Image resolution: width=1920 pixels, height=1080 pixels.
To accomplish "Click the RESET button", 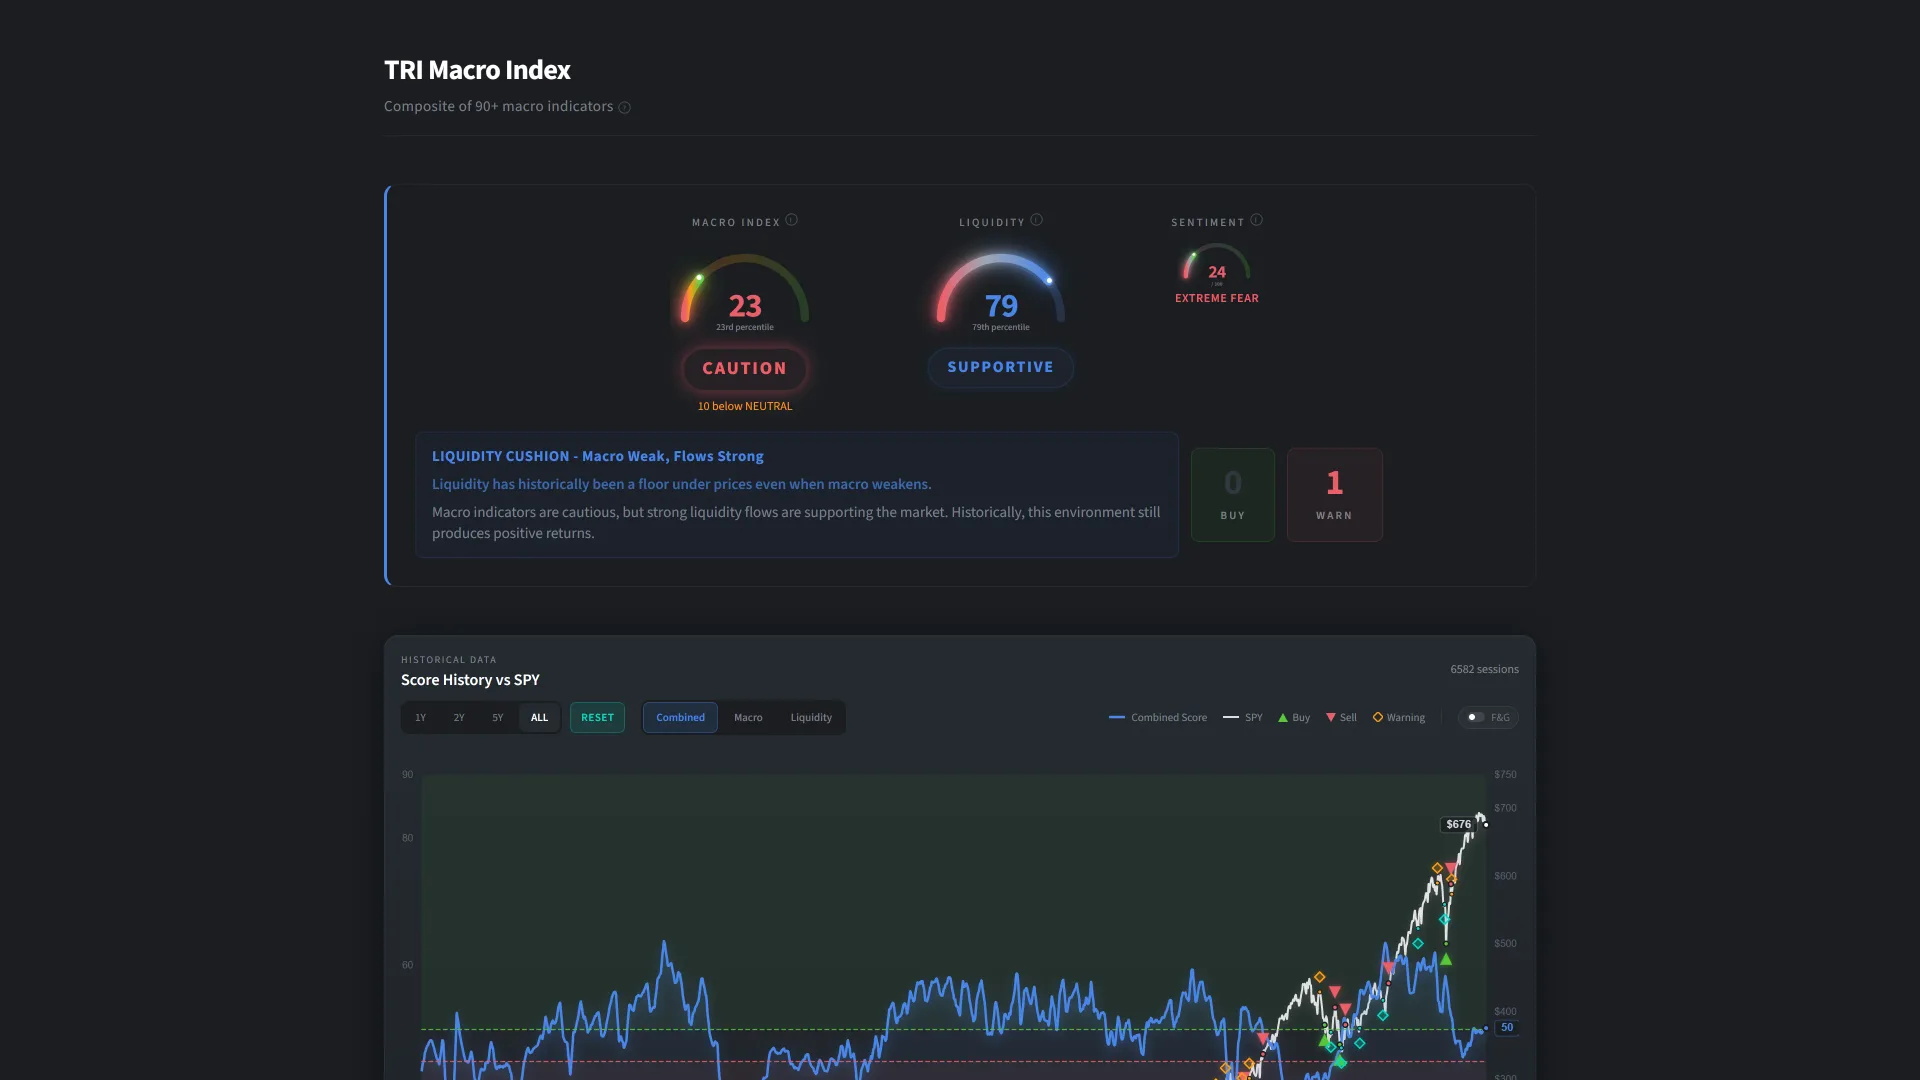I will [597, 717].
